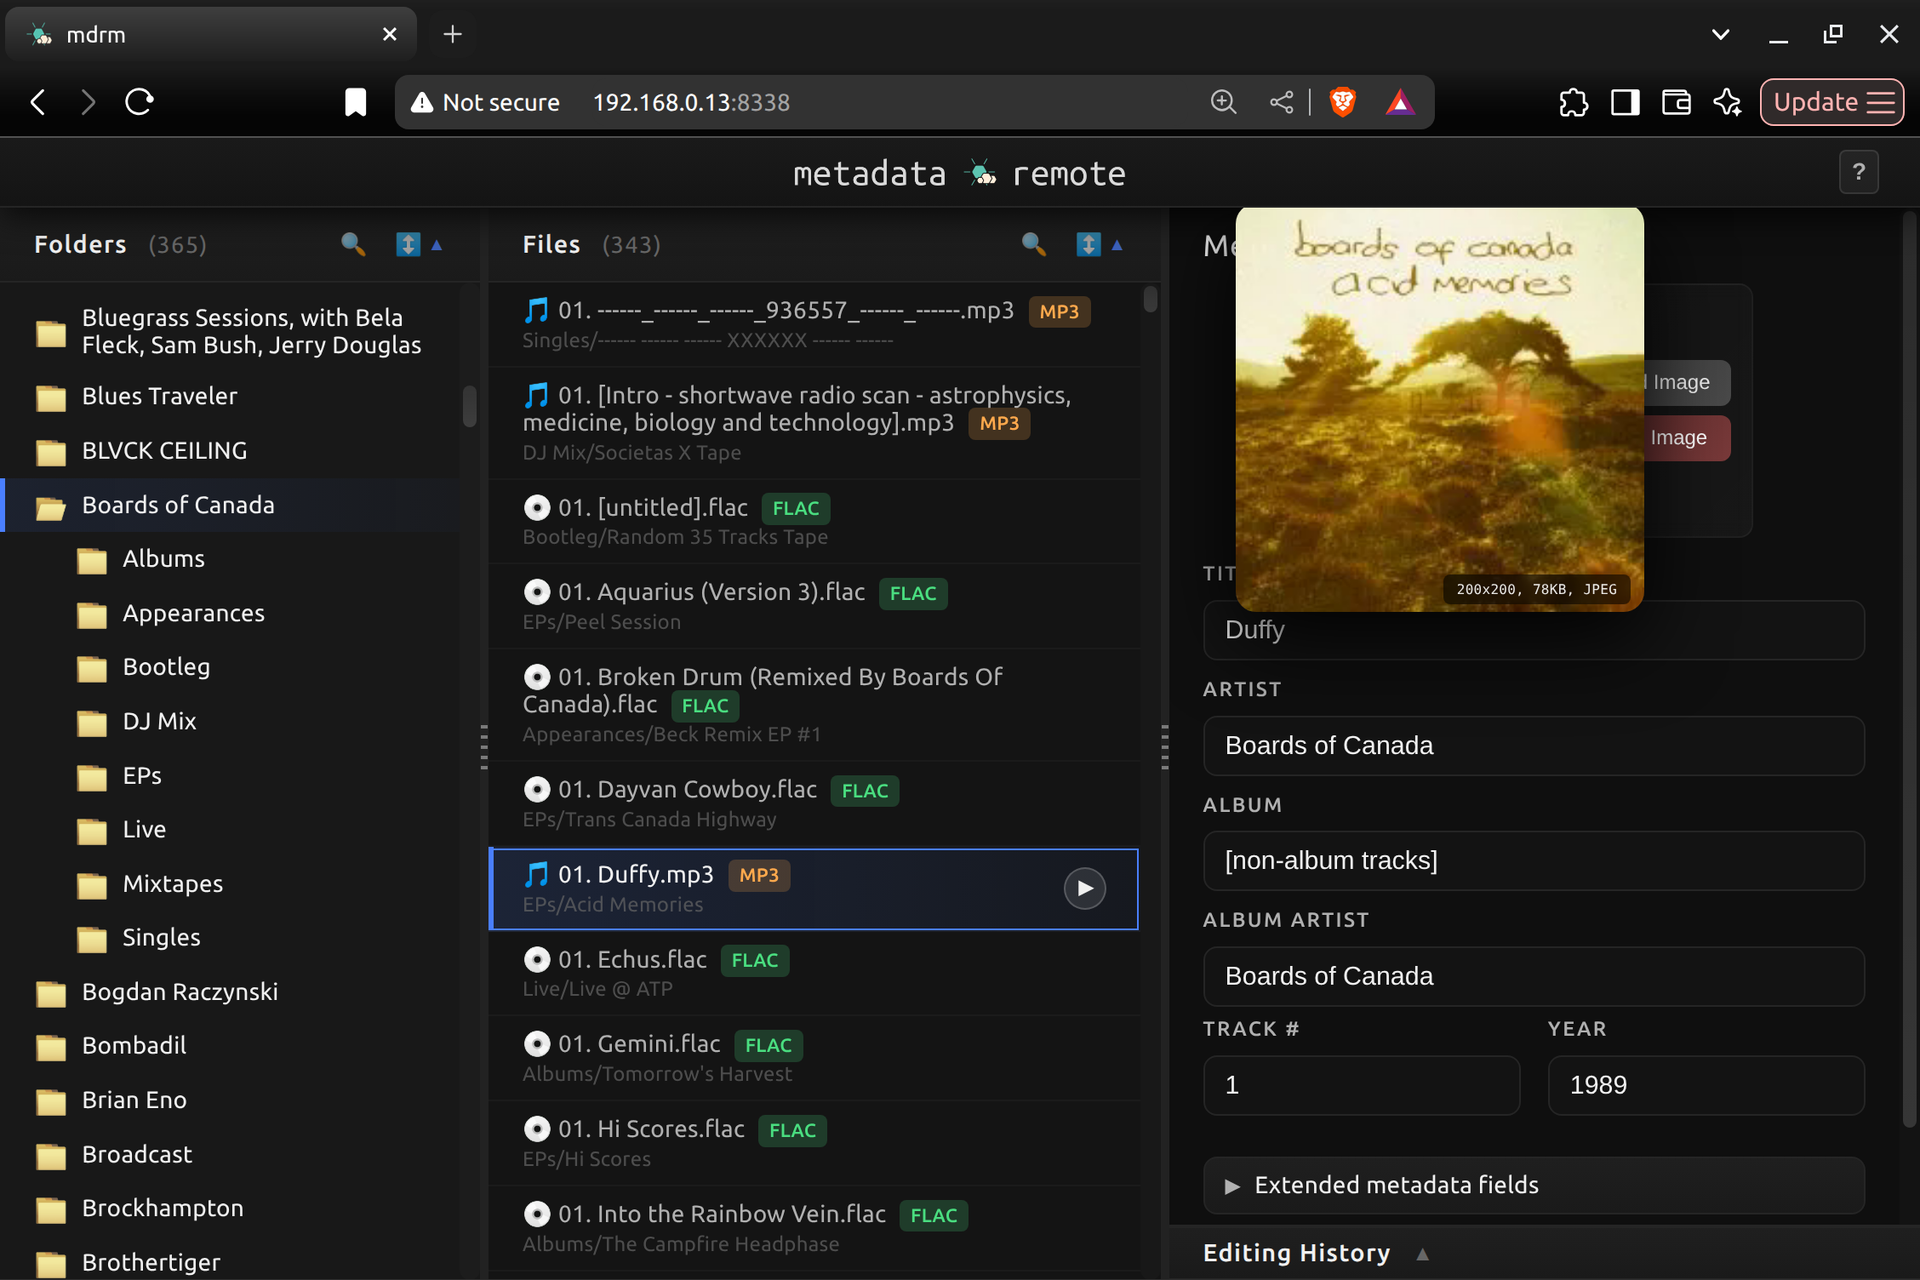Viewport: 1920px width, 1280px height.
Task: Click the browser Update button
Action: tap(1831, 102)
